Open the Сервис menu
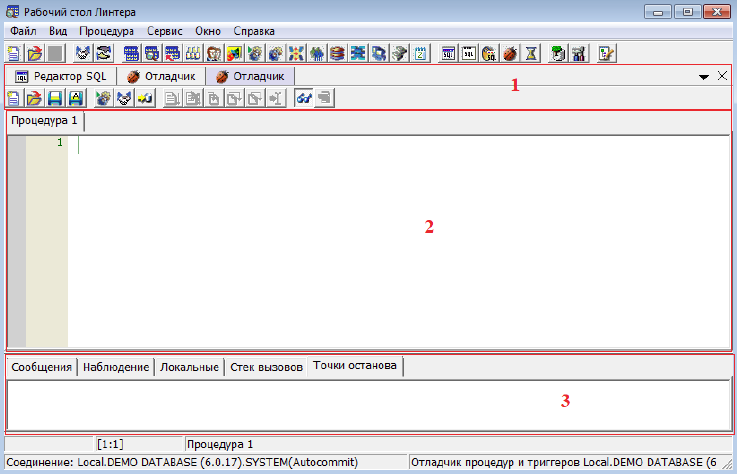Screen dimensions: 739x476 164,32
